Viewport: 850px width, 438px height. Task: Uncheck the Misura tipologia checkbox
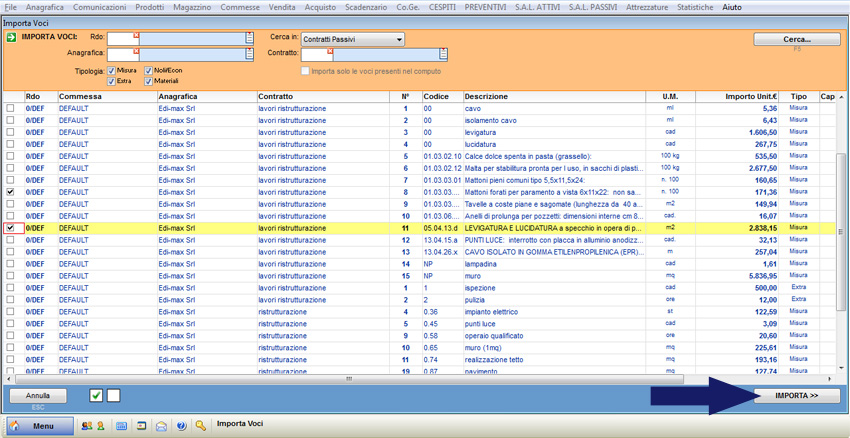click(112, 71)
